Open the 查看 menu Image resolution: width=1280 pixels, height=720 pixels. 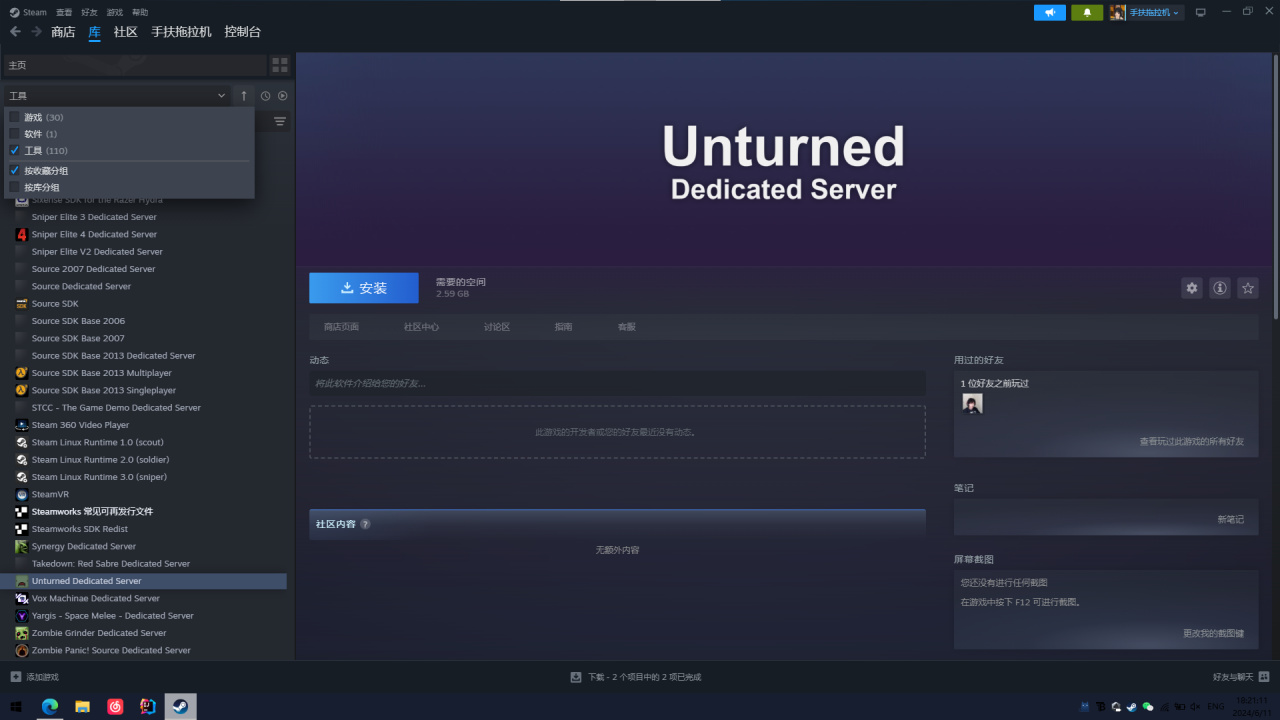[64, 12]
